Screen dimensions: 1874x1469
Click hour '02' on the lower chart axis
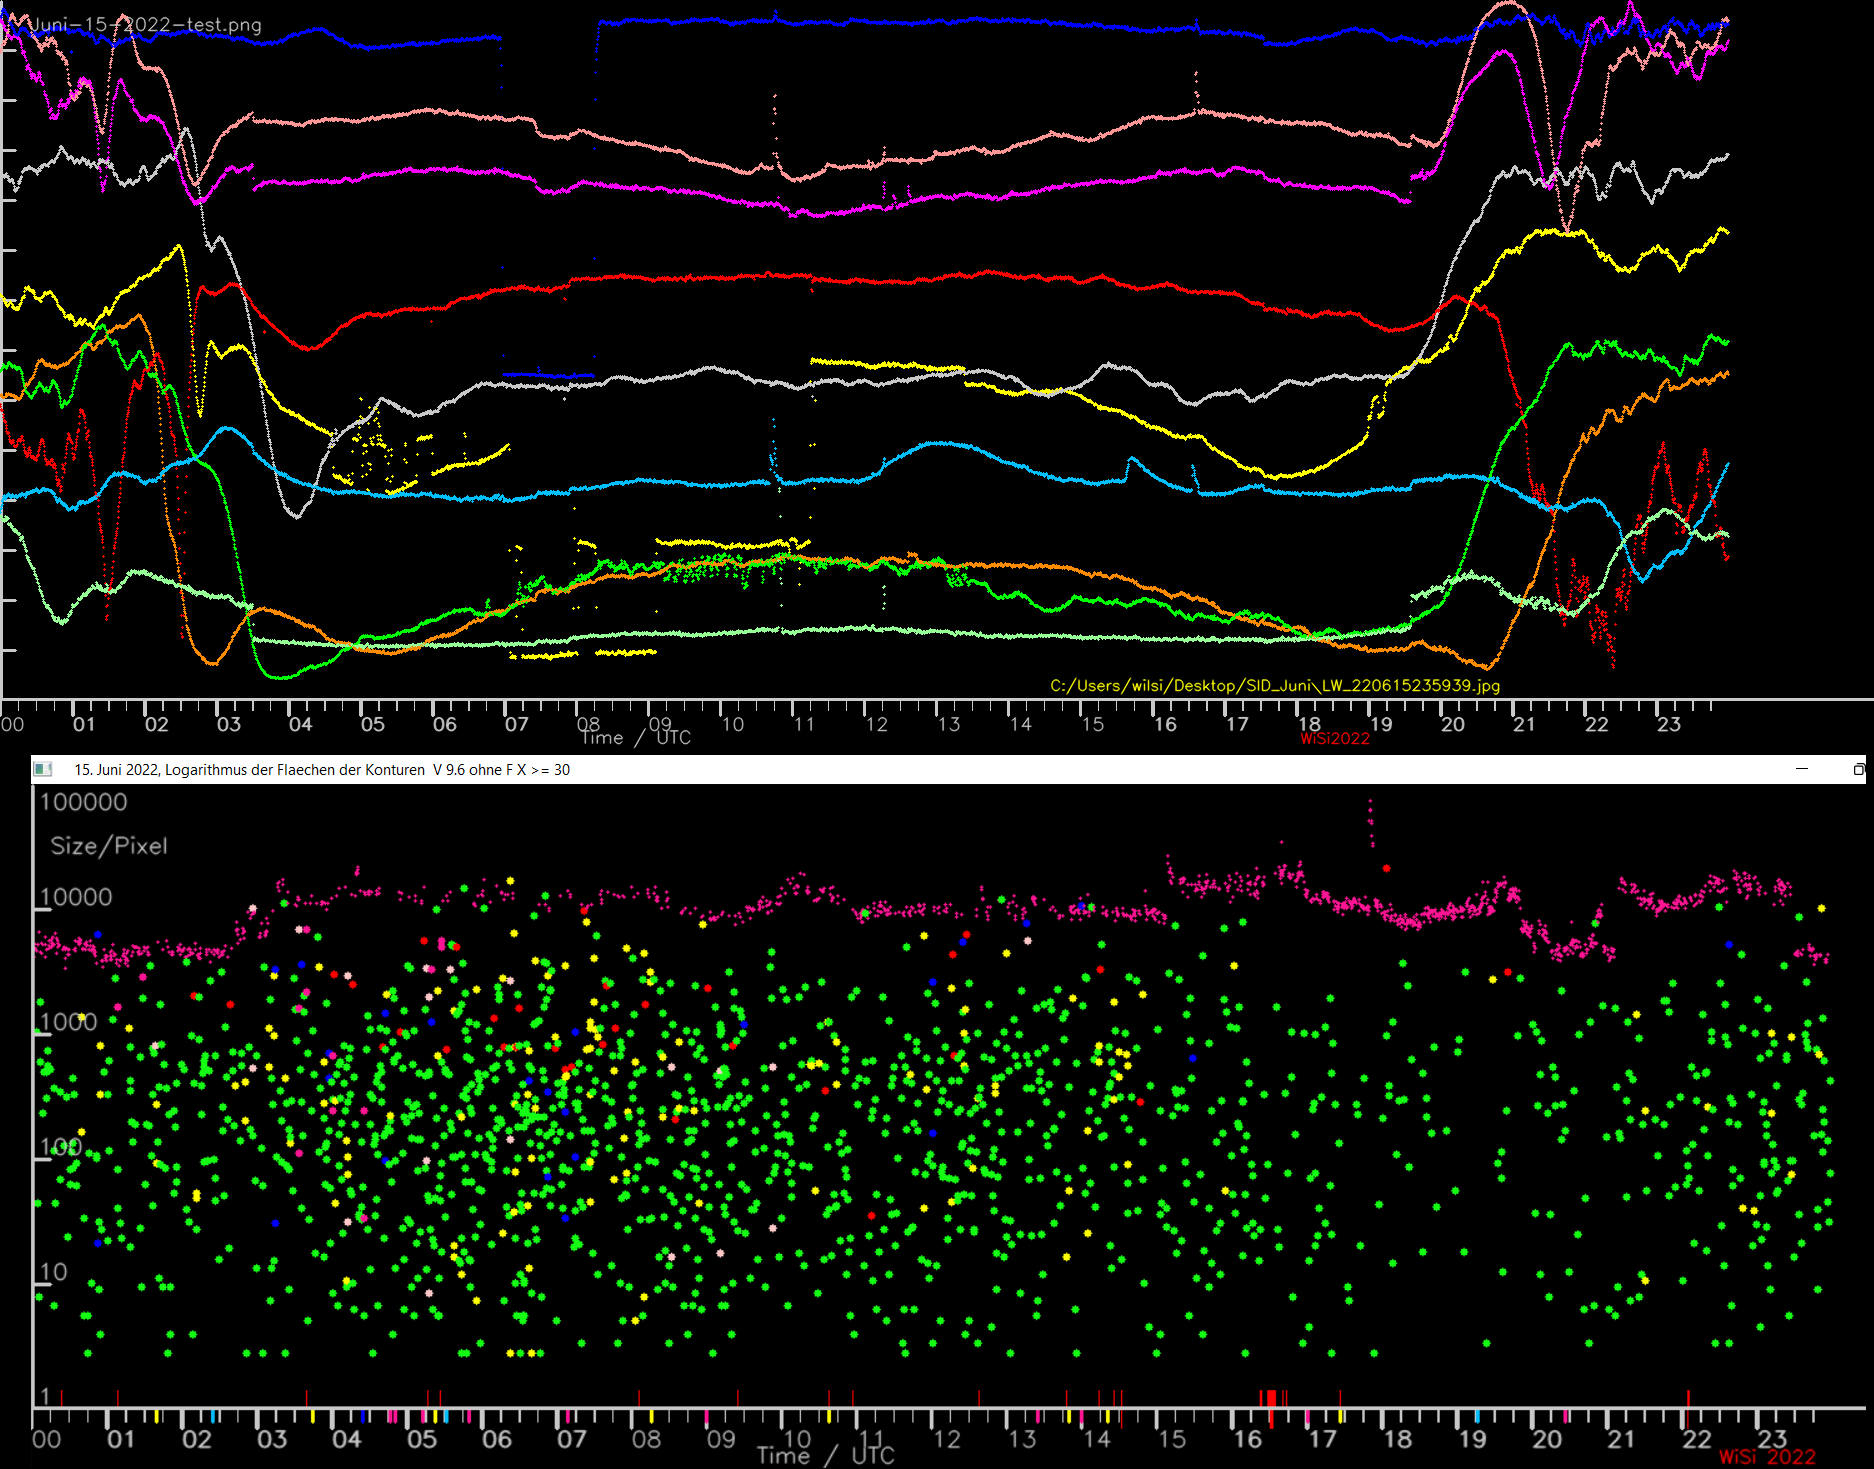(x=197, y=1439)
